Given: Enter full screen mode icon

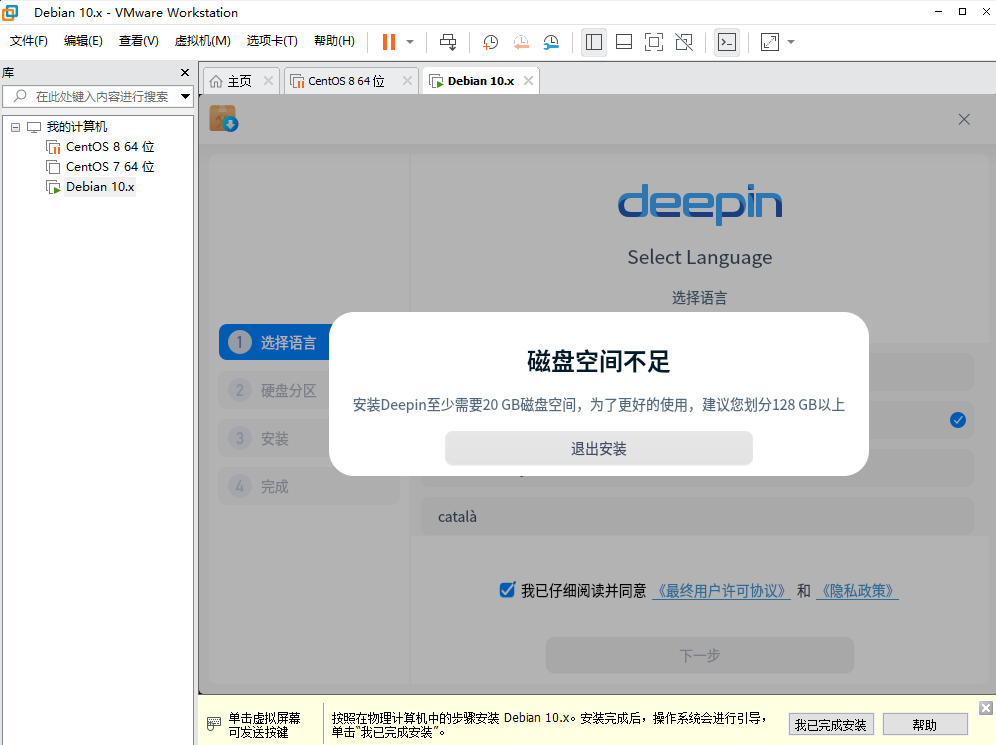Looking at the screenshot, I should [x=653, y=42].
